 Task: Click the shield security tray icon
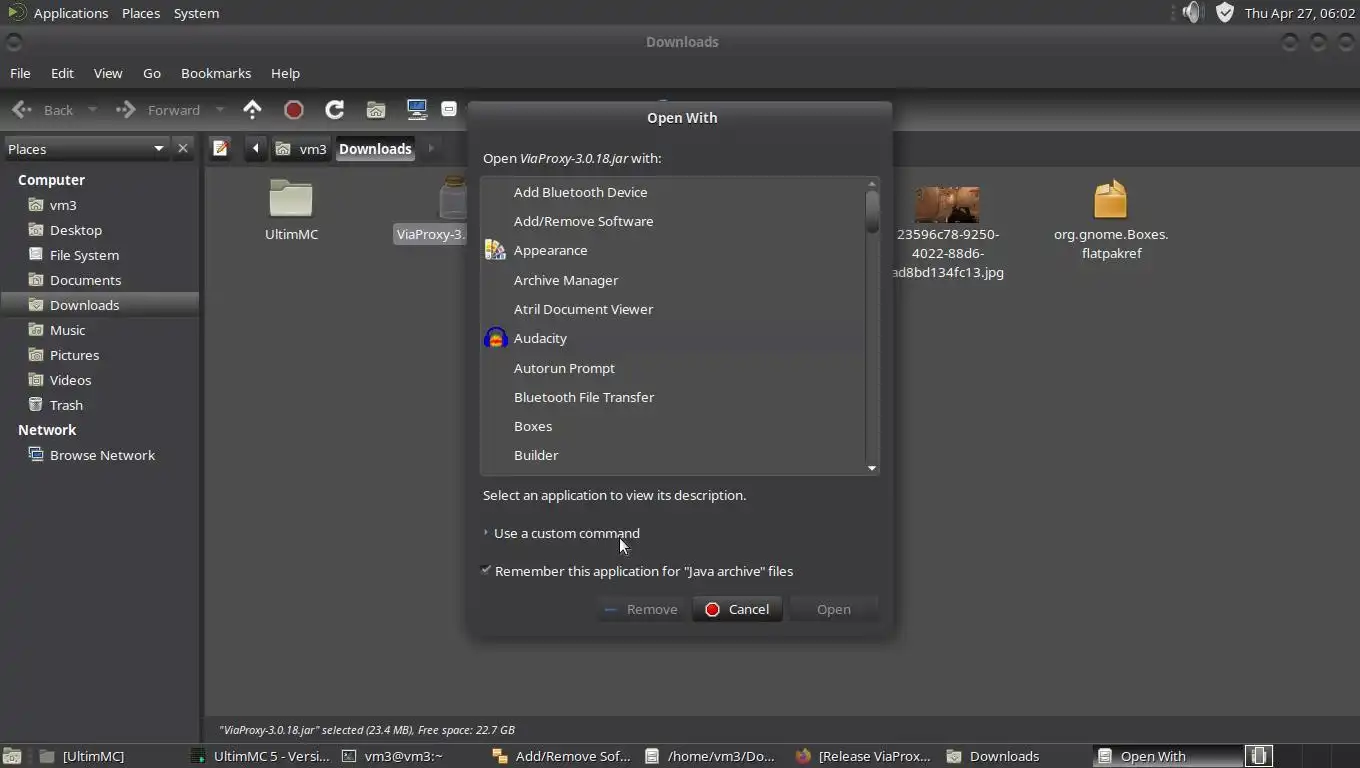click(1225, 13)
